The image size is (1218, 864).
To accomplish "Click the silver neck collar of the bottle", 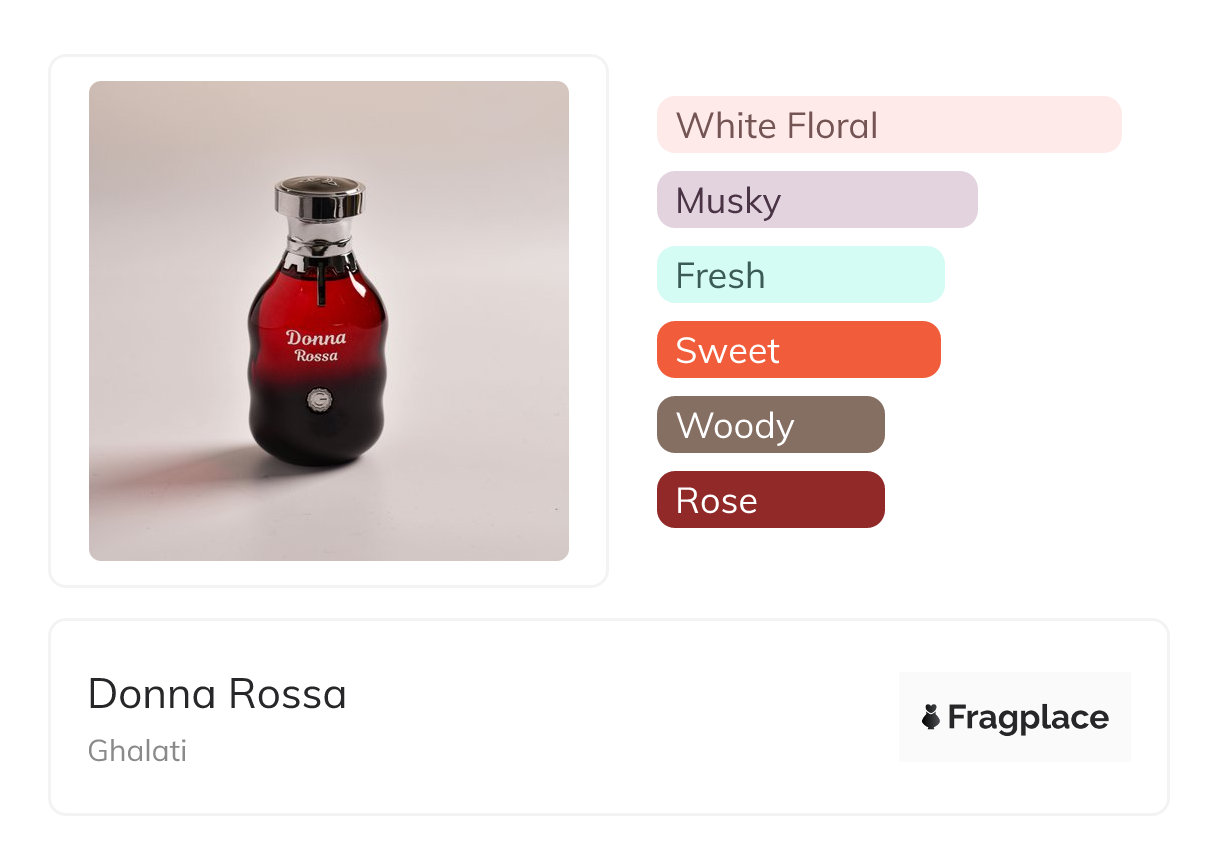I will click(x=319, y=241).
